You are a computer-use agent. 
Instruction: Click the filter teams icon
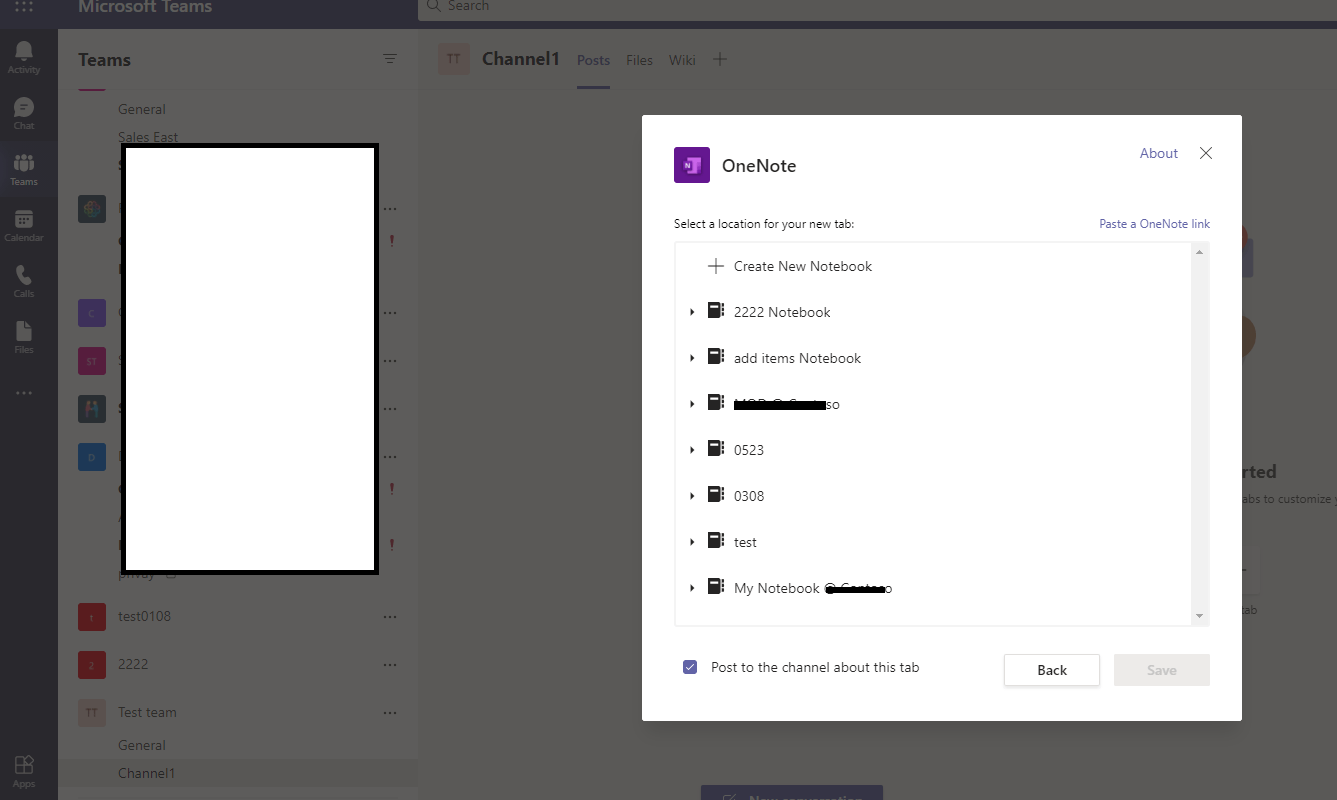coord(390,59)
